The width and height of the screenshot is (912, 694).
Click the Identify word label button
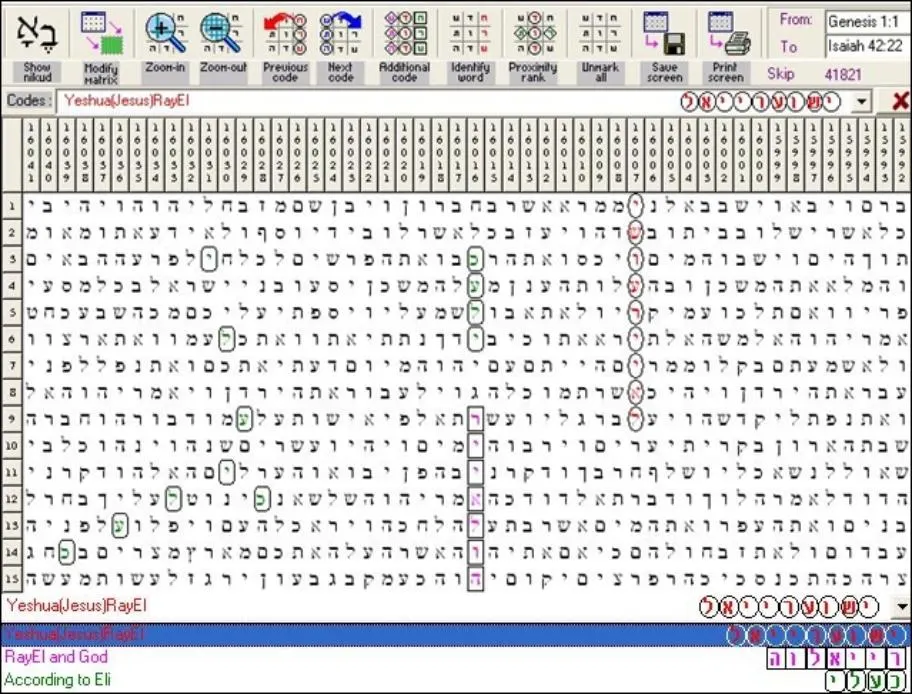click(x=470, y=73)
